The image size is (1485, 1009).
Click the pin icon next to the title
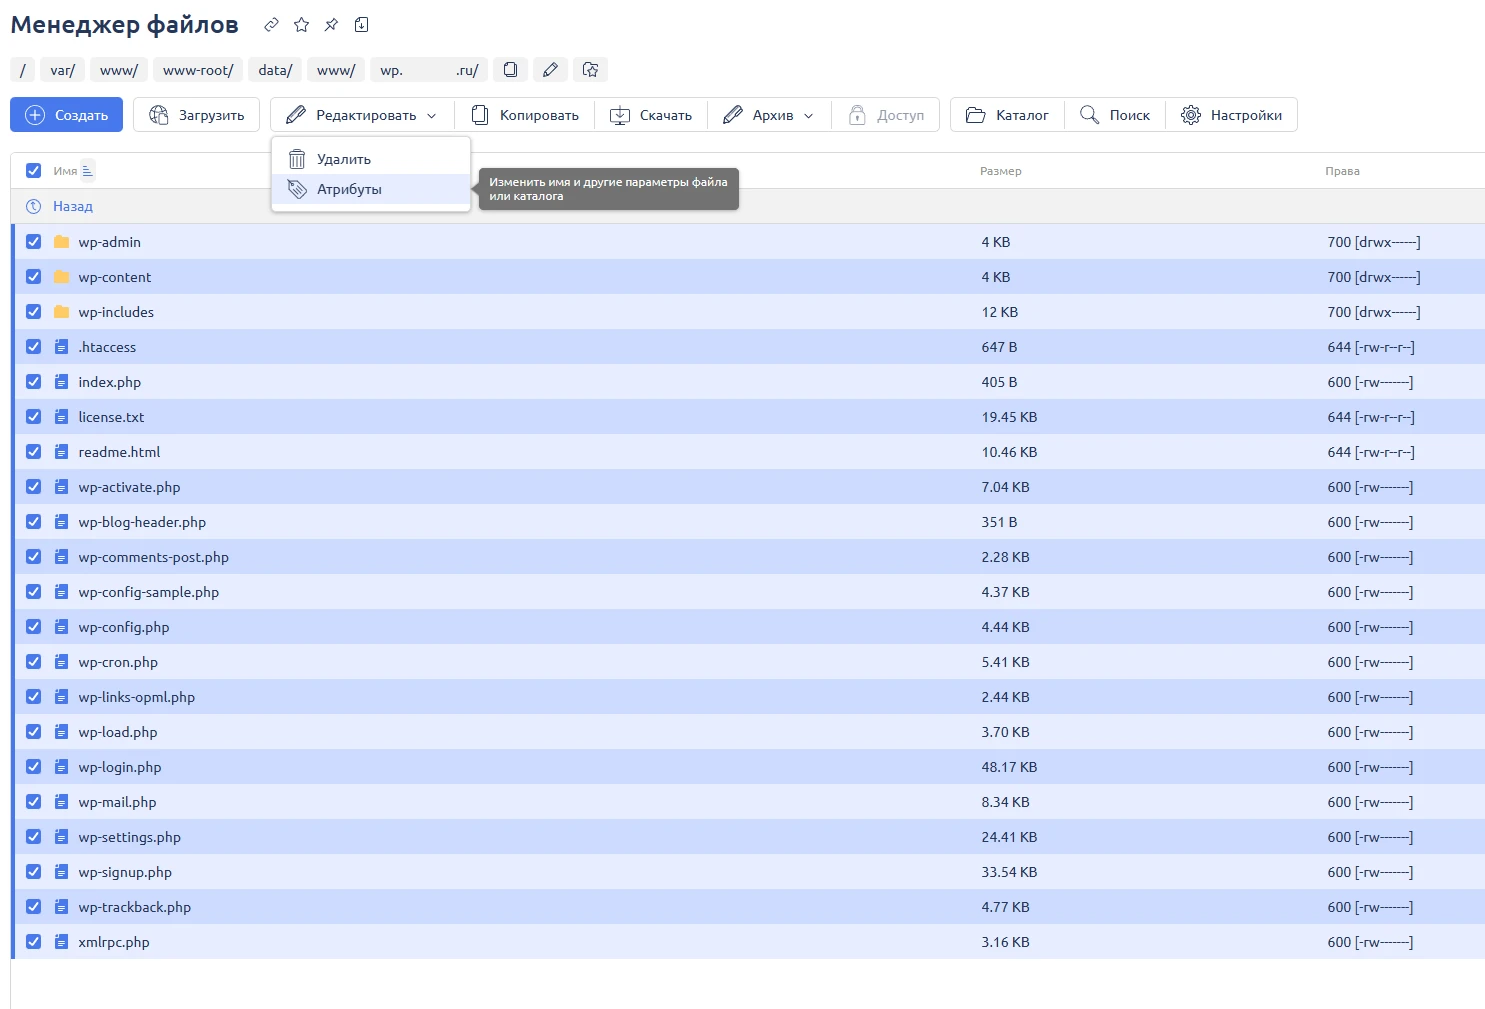click(x=331, y=25)
